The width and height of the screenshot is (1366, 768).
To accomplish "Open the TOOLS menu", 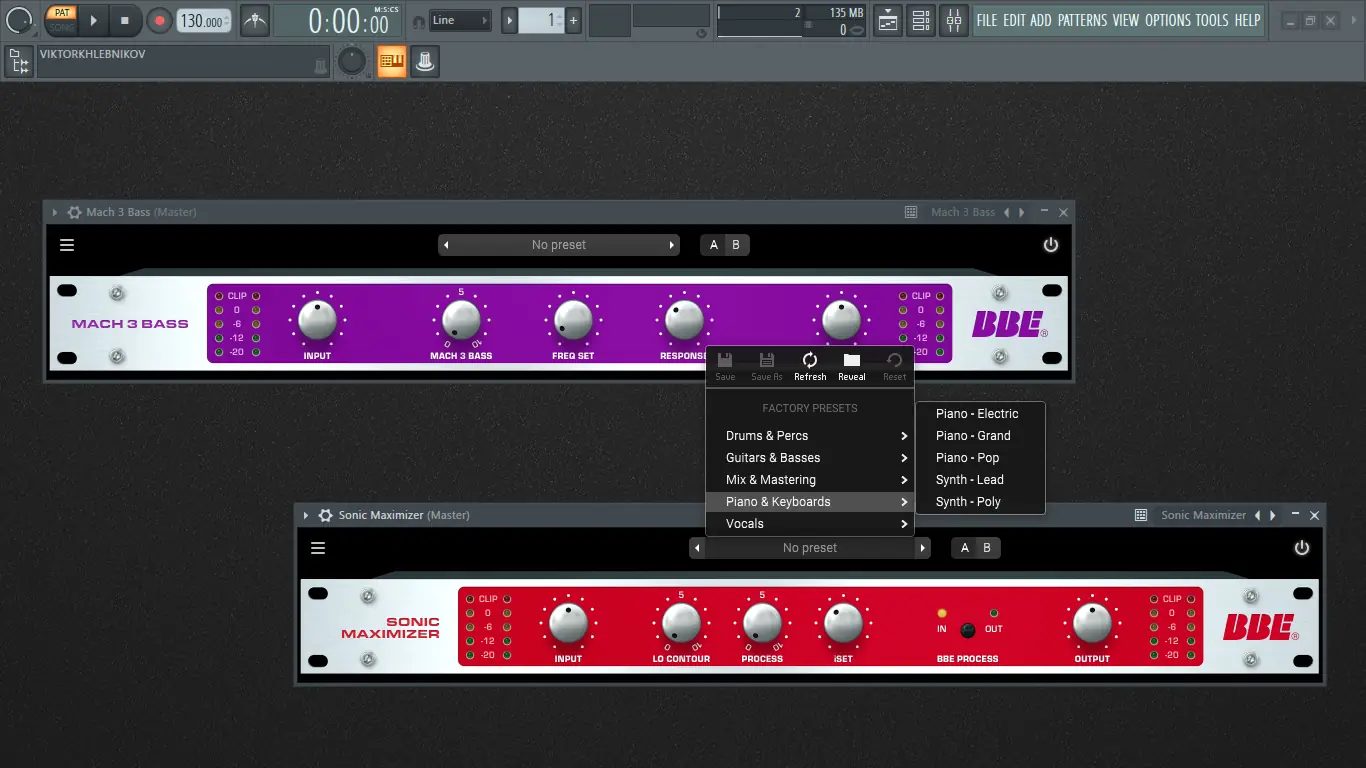I will click(x=1212, y=20).
